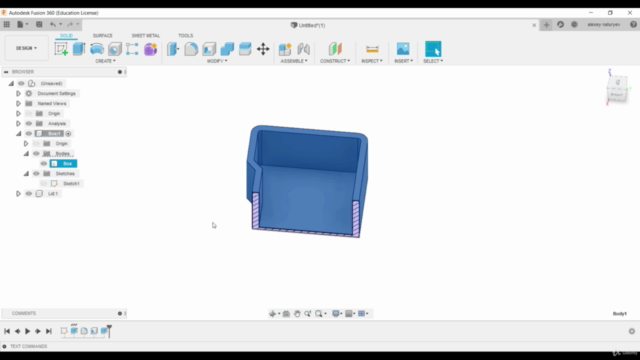Click the Look At tool
Image resolution: width=640 pixels, height=360 pixels.
(286, 313)
